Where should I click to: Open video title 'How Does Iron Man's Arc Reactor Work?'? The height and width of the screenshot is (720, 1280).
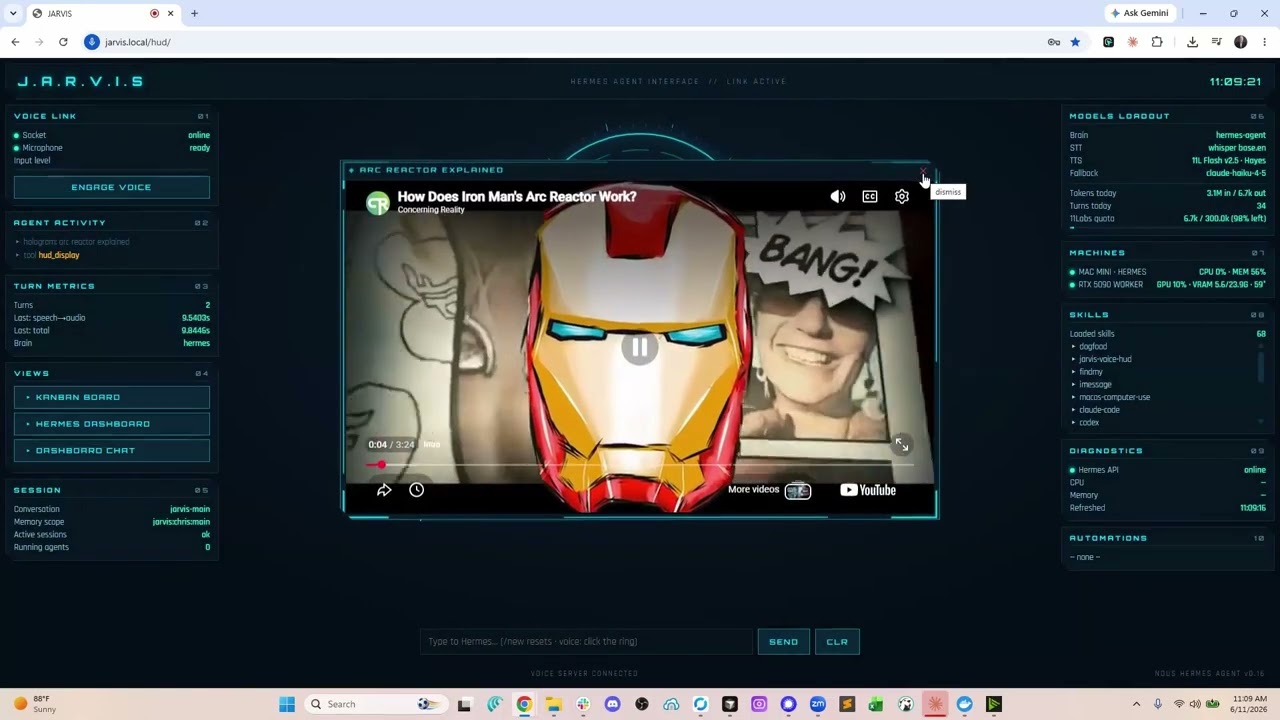(x=517, y=196)
